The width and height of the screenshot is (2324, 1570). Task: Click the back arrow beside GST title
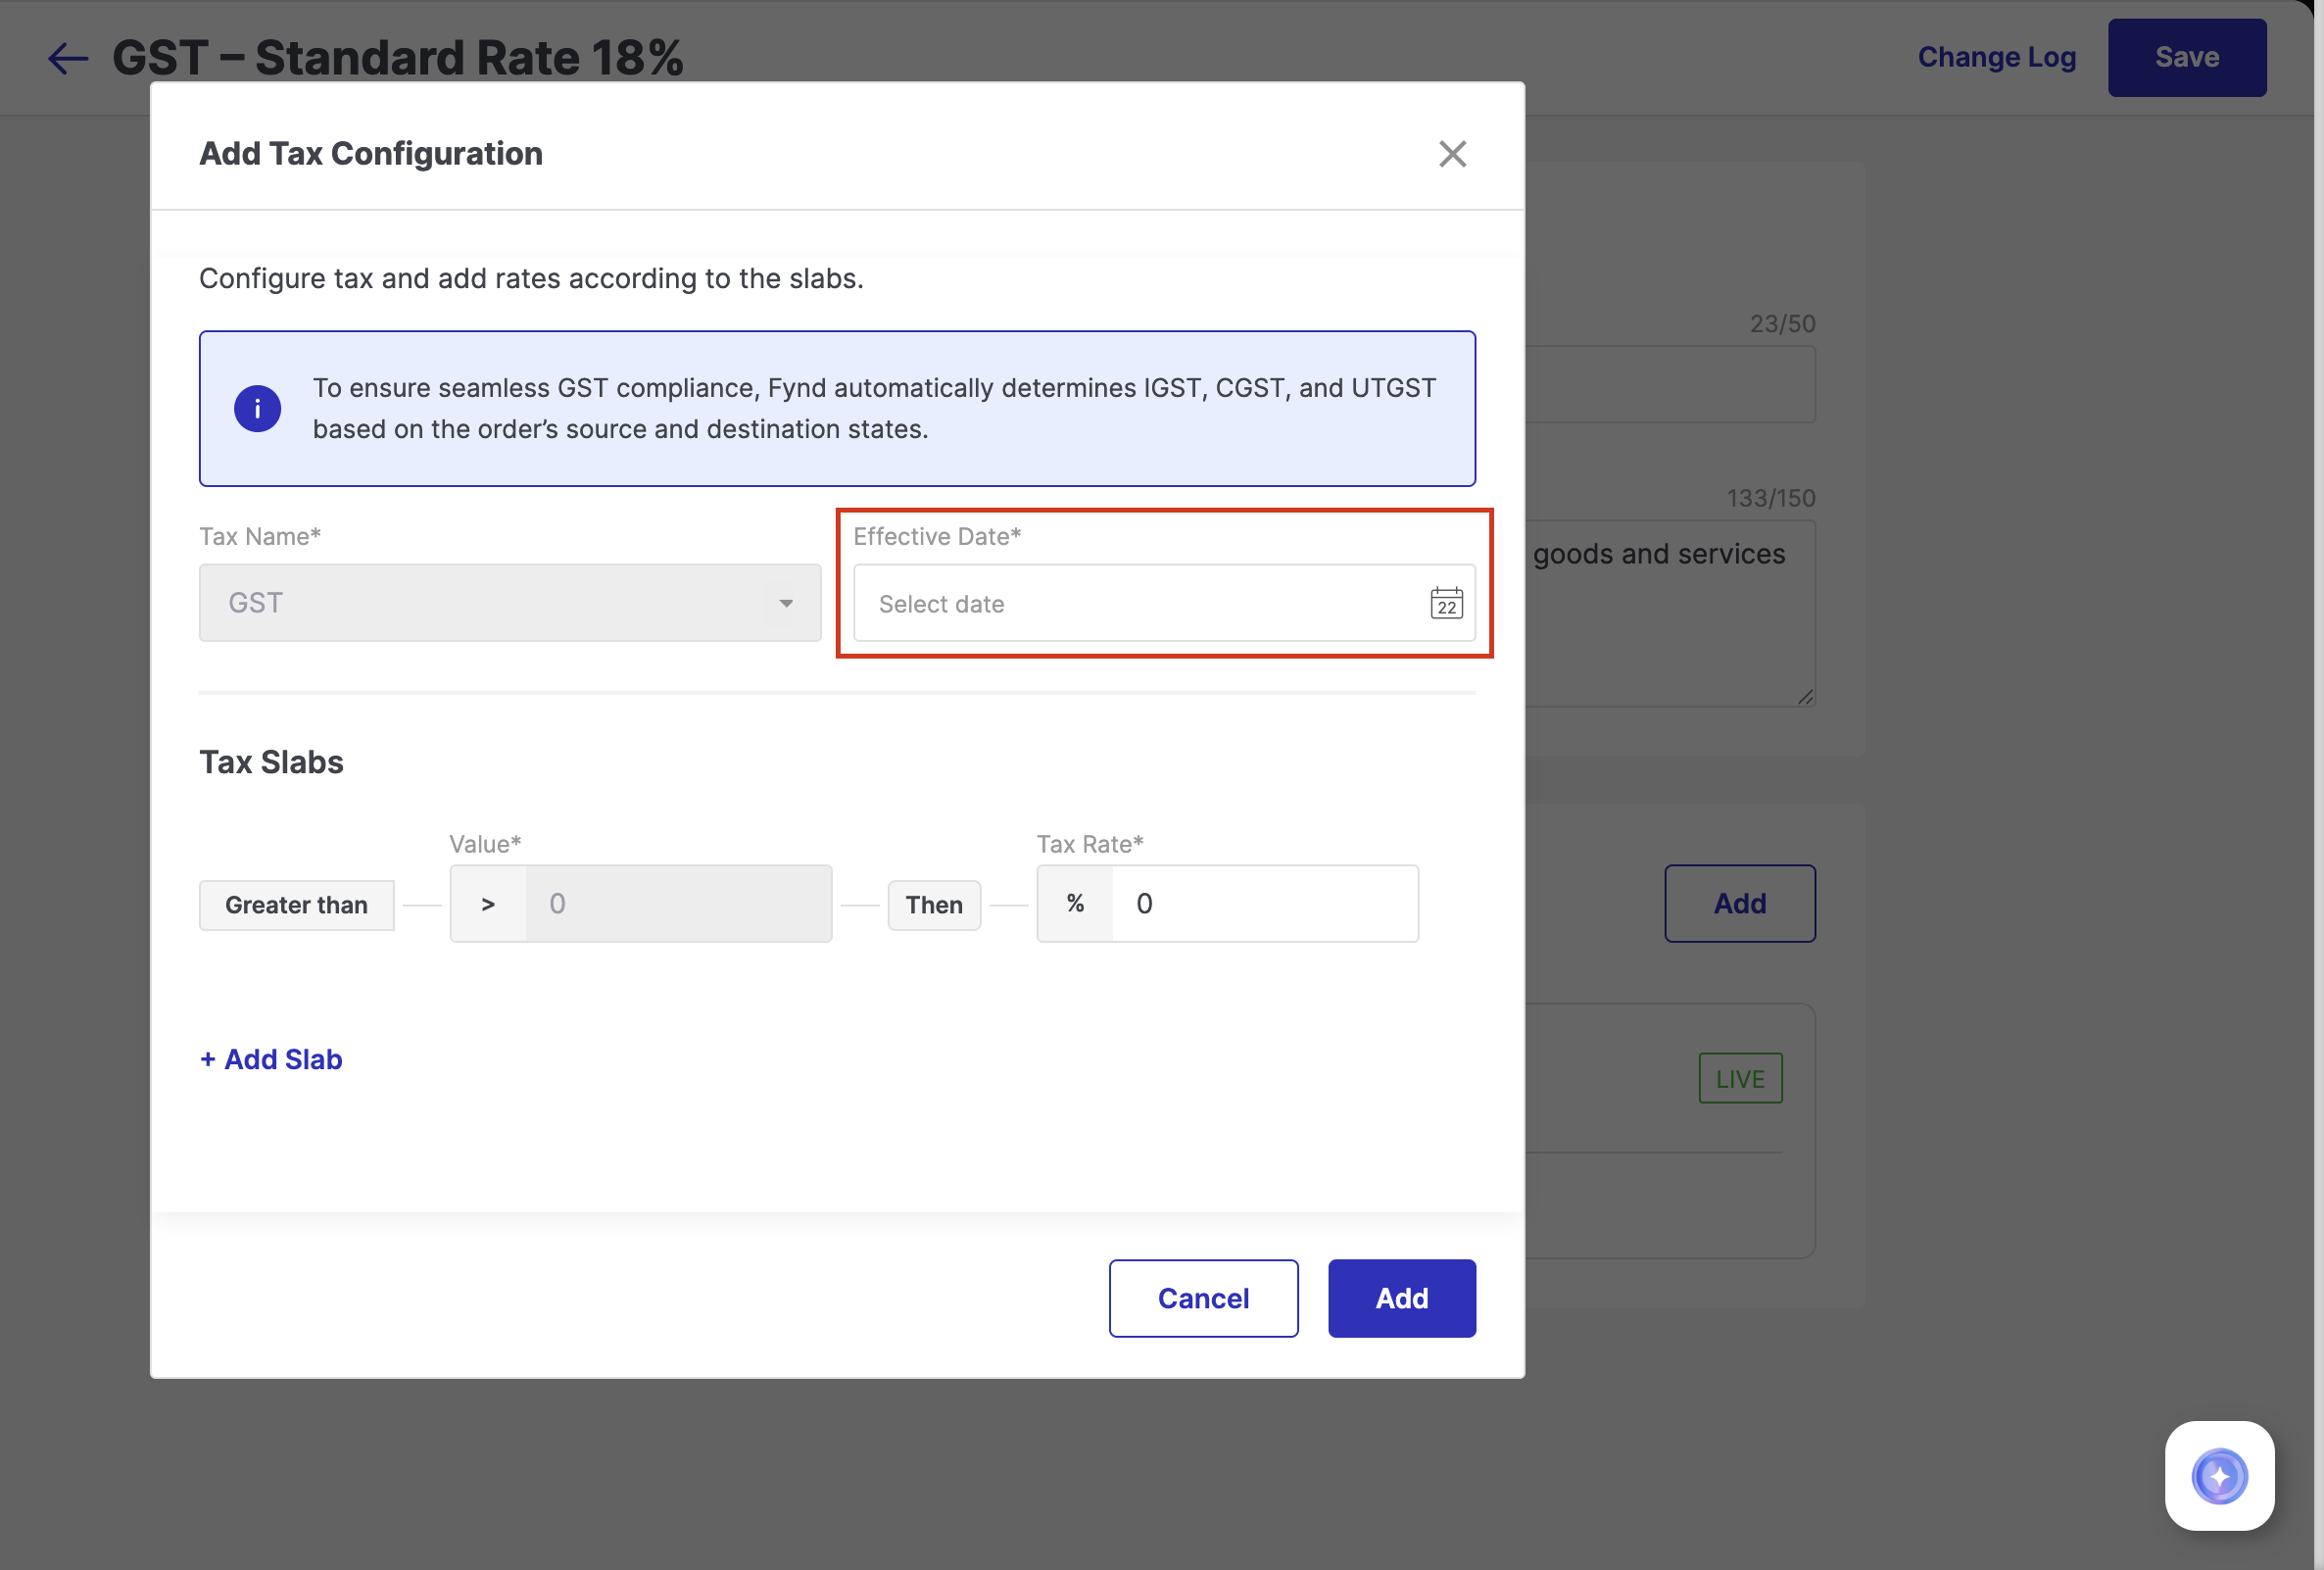(x=68, y=58)
